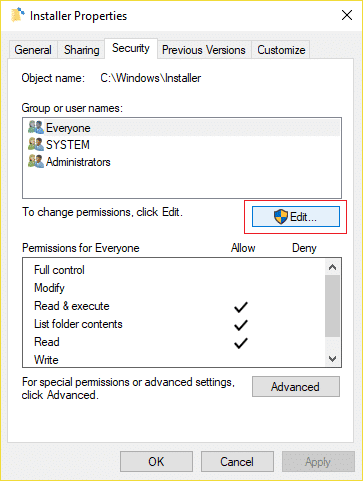Open Advanced permission settings
The width and height of the screenshot is (363, 481).
click(296, 387)
